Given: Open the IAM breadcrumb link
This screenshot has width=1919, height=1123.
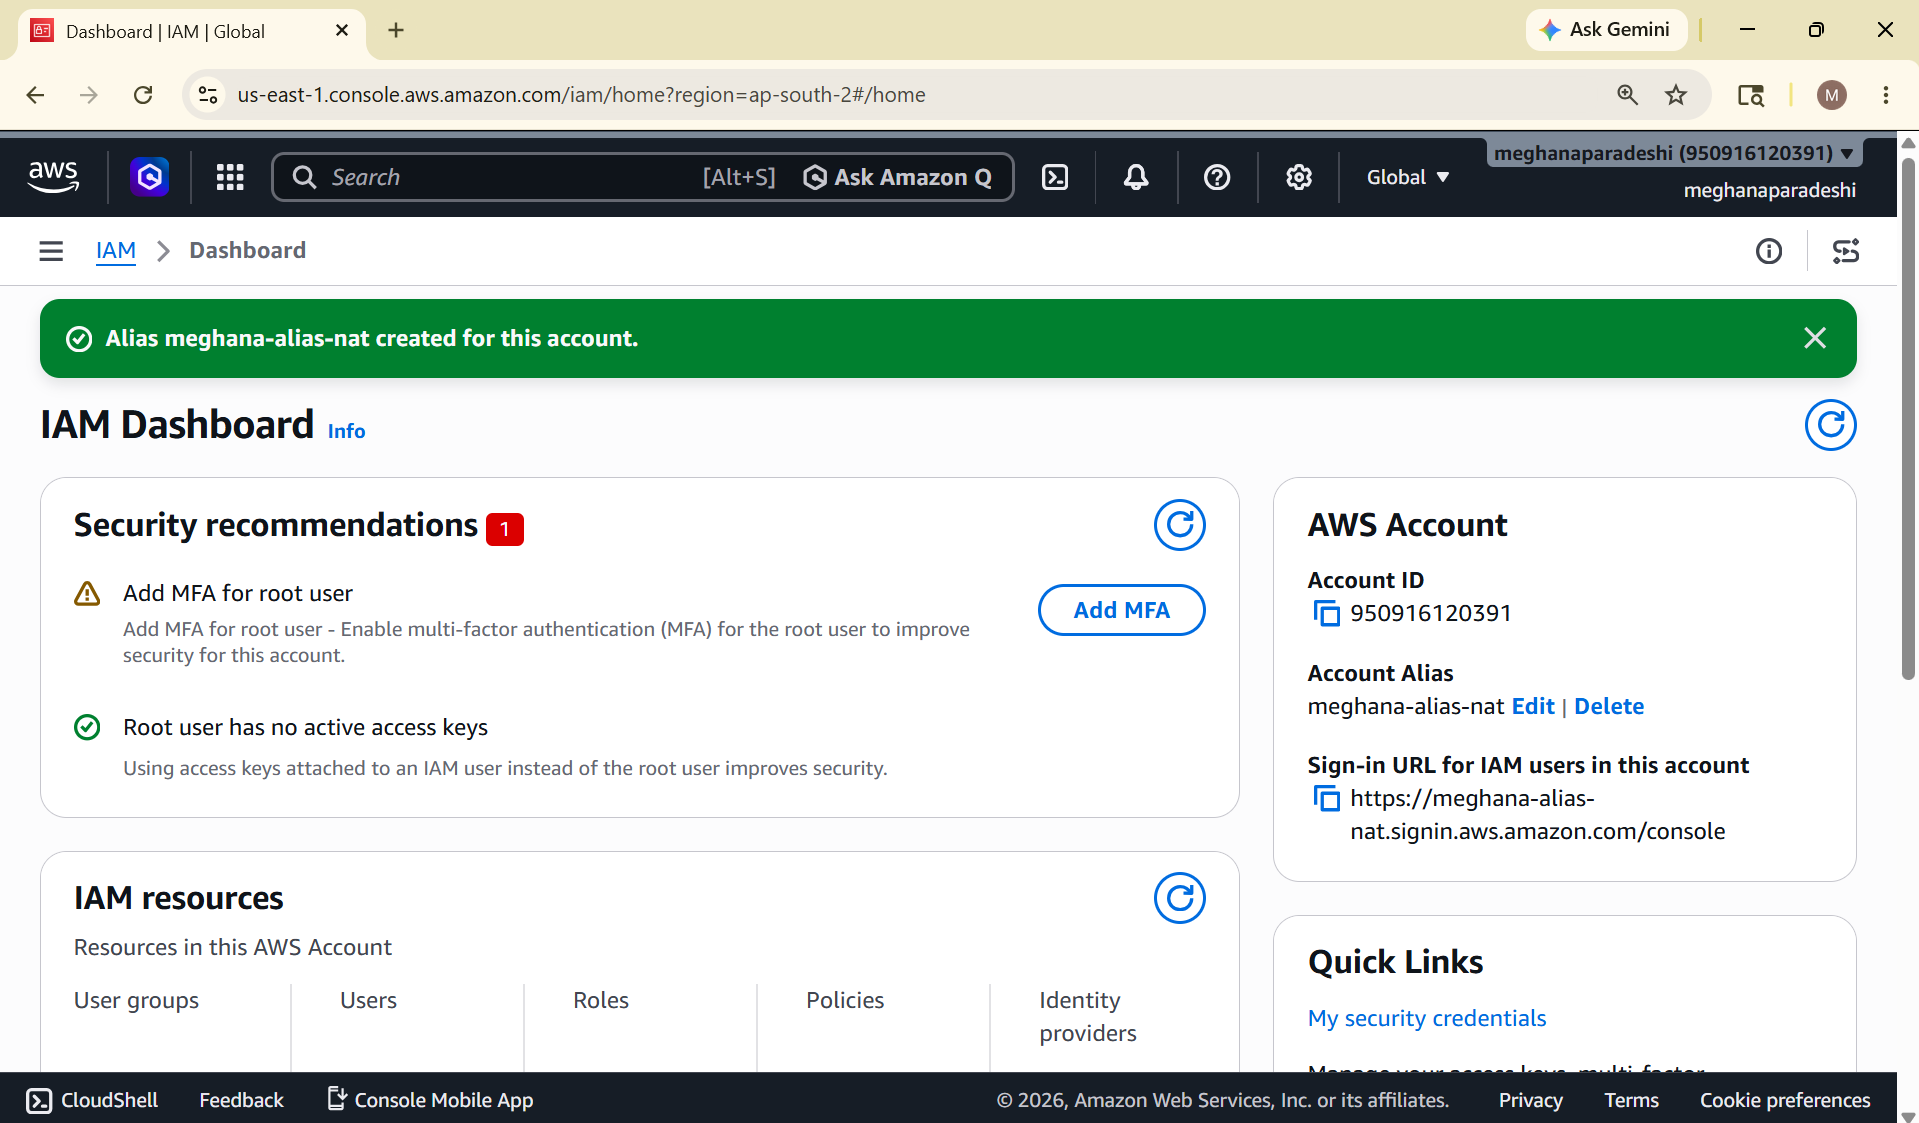Looking at the screenshot, I should click(116, 250).
